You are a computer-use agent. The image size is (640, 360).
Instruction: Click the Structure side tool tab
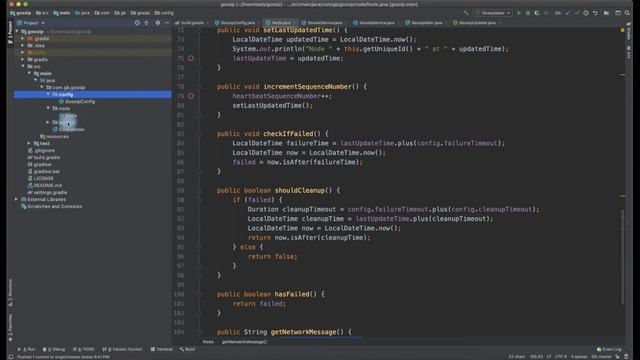point(10,293)
